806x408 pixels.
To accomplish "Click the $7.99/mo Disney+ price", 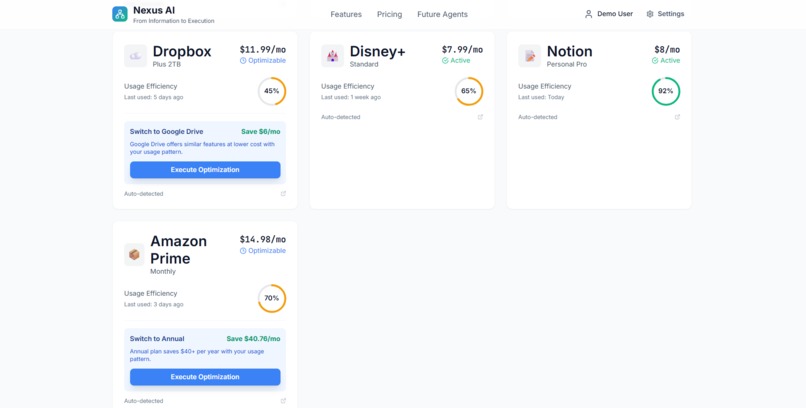I will [x=463, y=50].
